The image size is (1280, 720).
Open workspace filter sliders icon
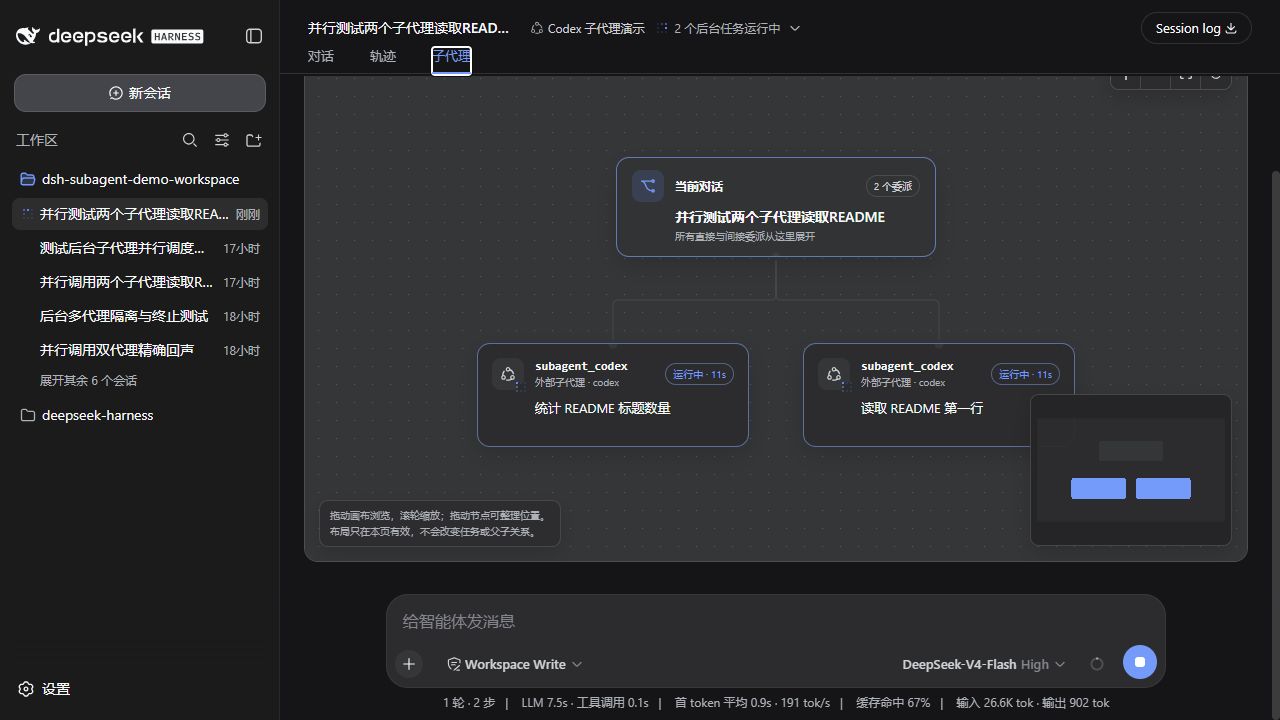(222, 140)
